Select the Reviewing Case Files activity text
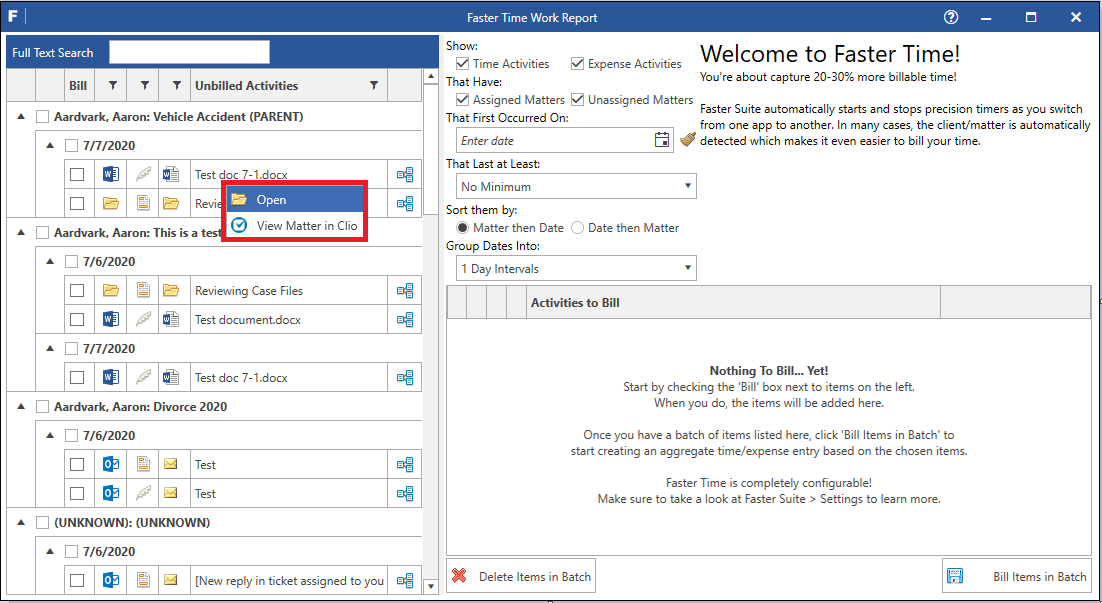The image size is (1102, 603). 249,290
